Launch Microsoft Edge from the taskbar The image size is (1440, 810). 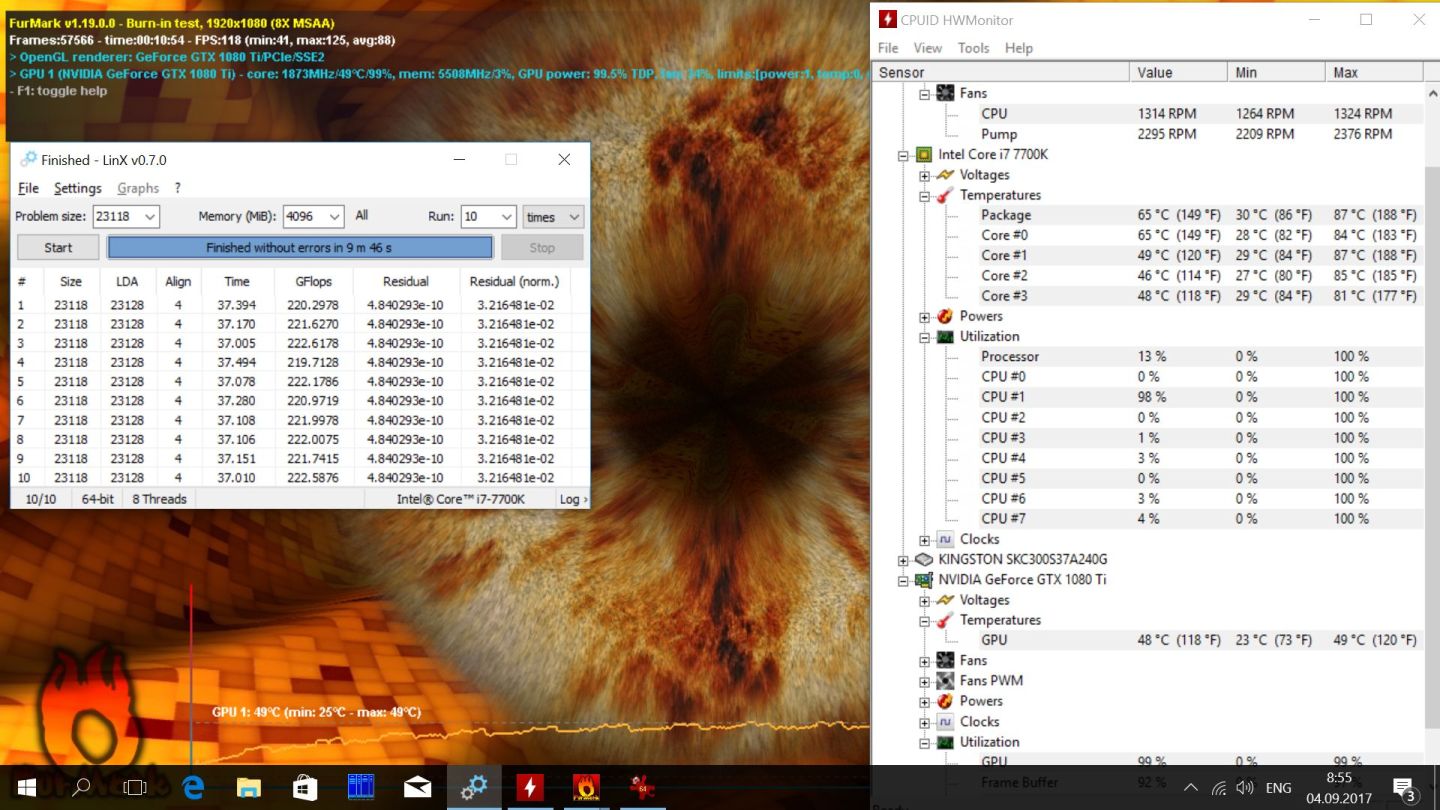pyautogui.click(x=193, y=788)
